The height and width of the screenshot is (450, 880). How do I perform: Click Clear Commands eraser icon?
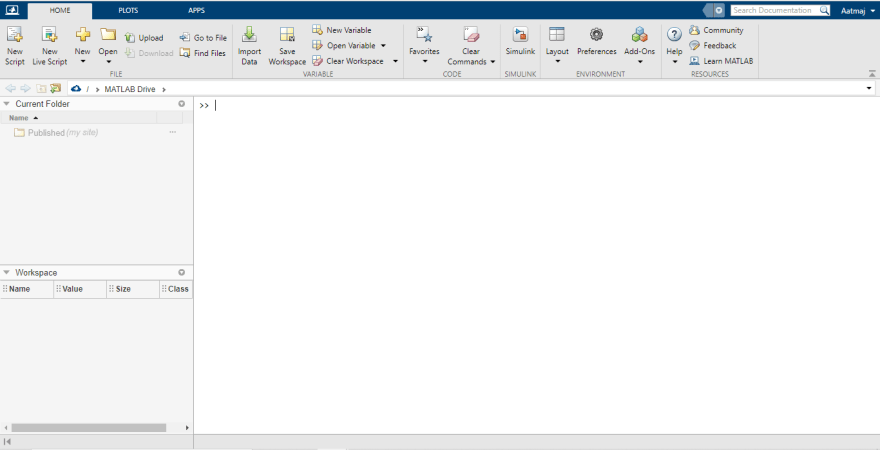point(471,35)
